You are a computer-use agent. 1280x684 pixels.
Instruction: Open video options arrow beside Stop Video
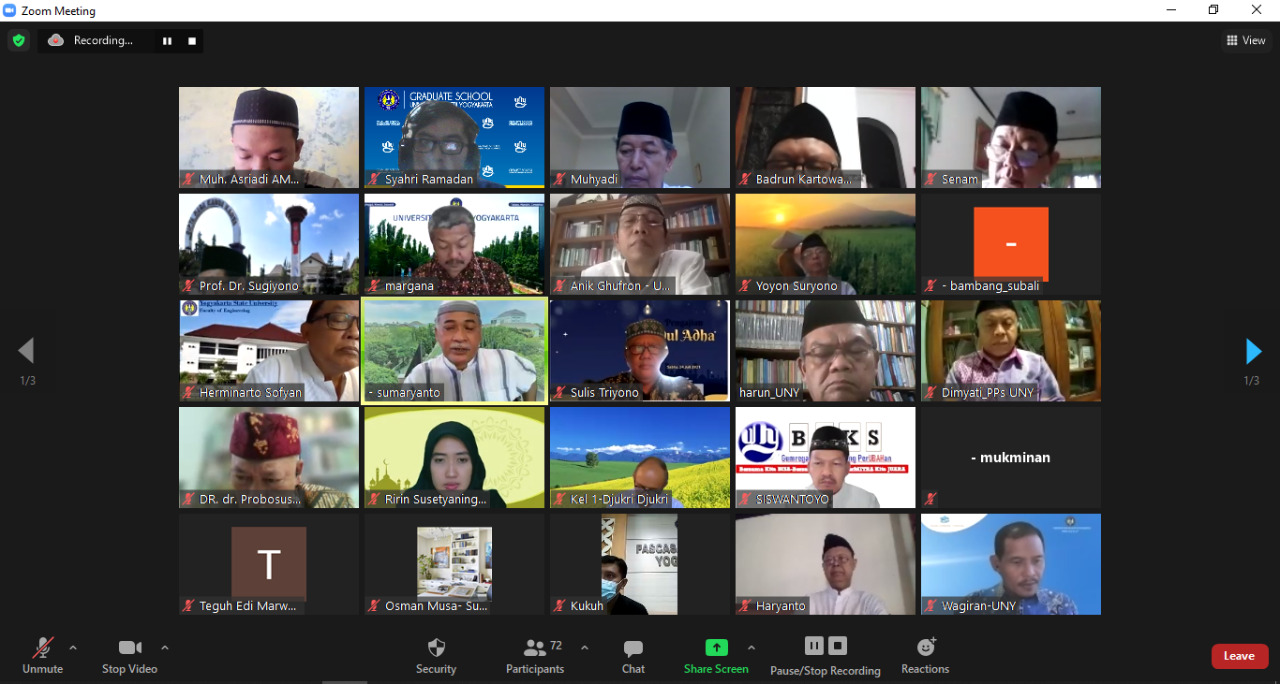pos(165,648)
